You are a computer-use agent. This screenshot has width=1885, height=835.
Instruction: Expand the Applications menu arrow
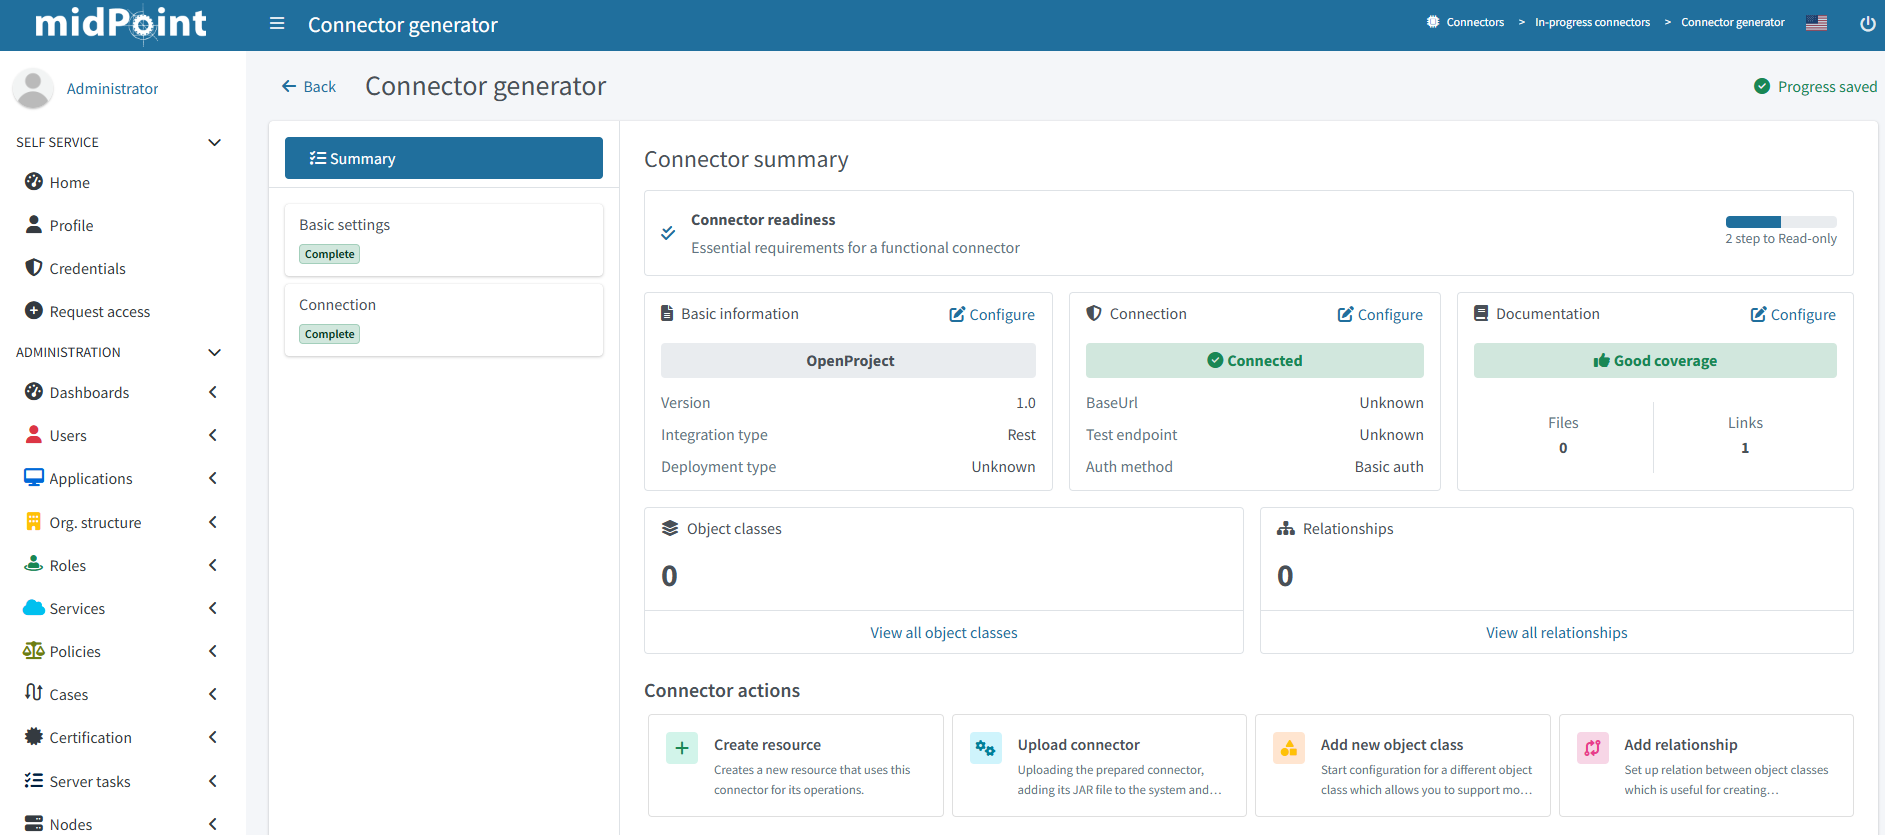tap(212, 478)
